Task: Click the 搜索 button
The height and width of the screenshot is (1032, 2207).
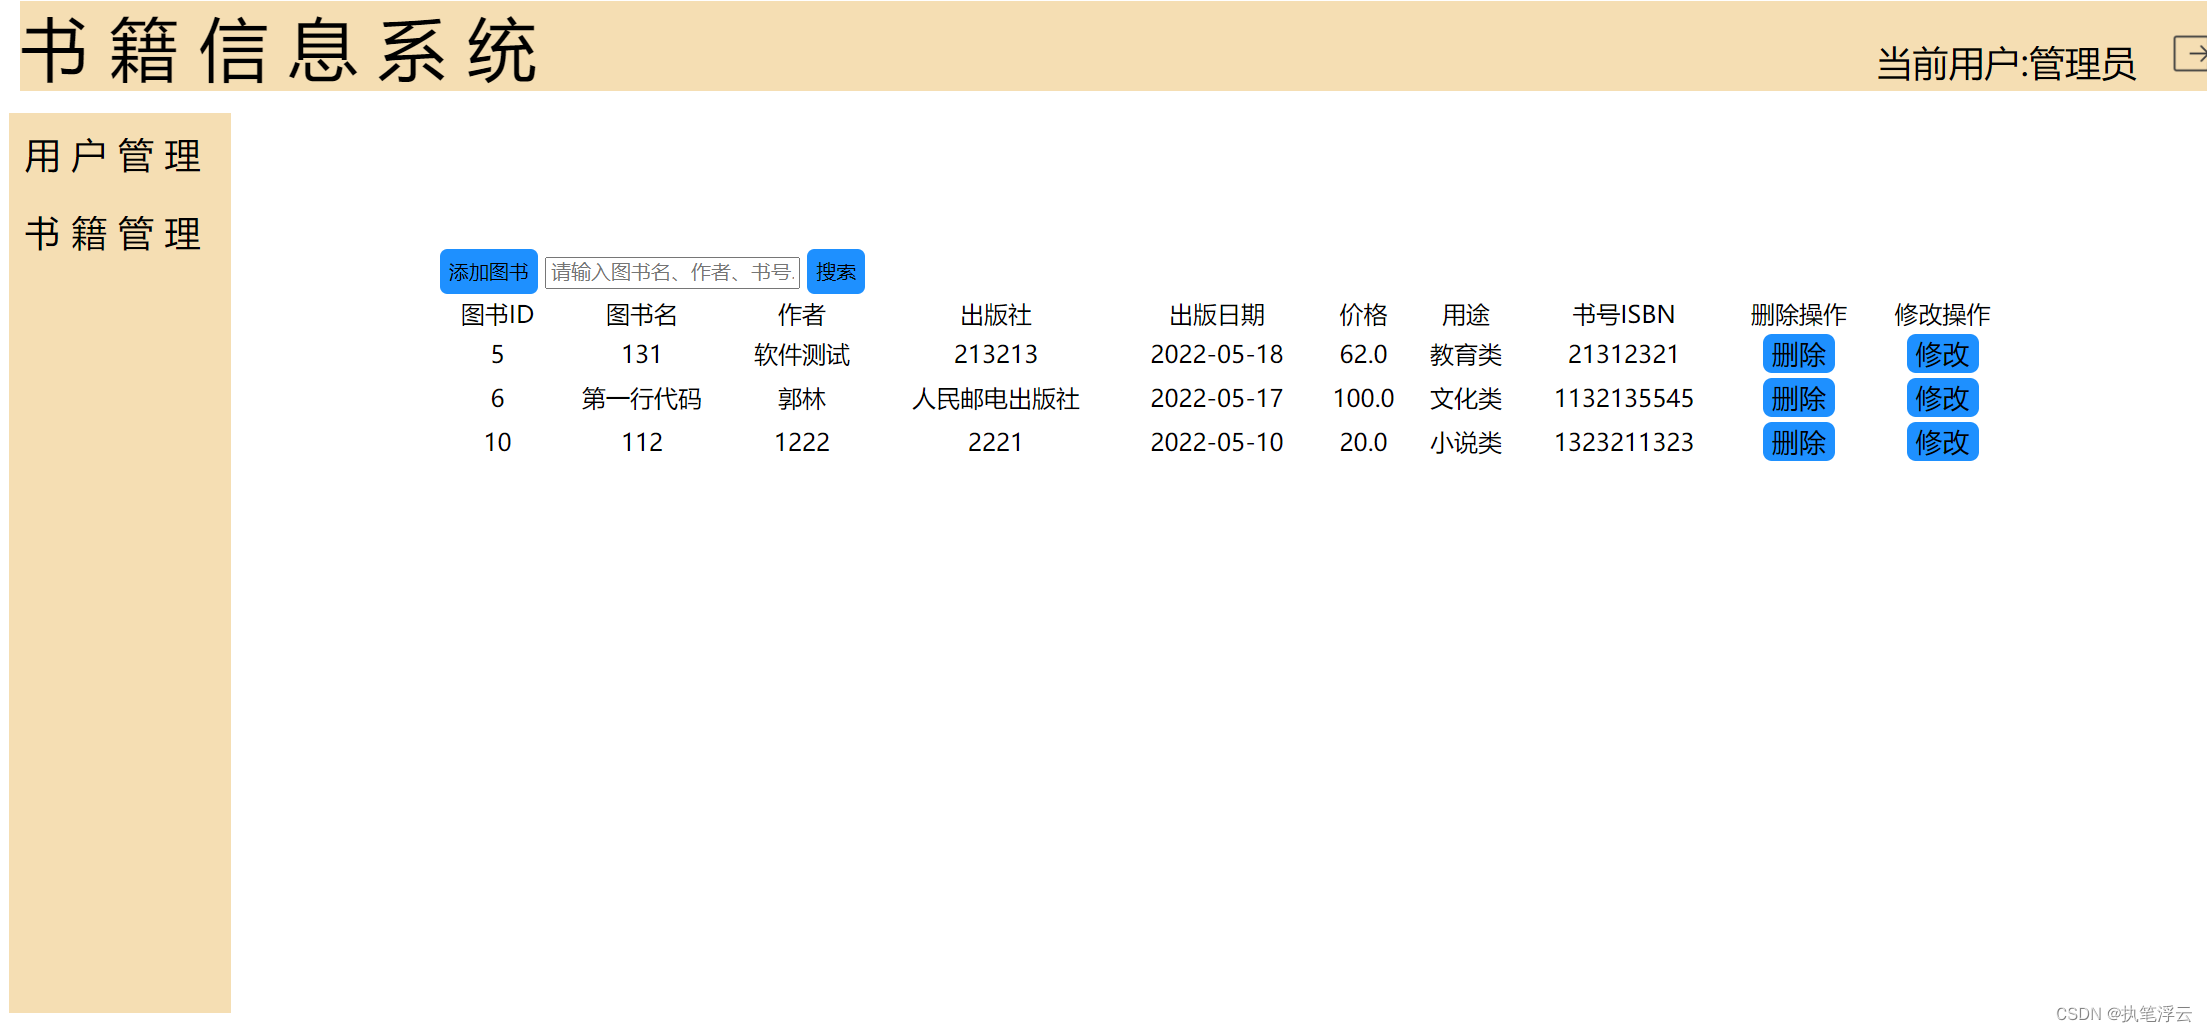Action: click(x=835, y=272)
